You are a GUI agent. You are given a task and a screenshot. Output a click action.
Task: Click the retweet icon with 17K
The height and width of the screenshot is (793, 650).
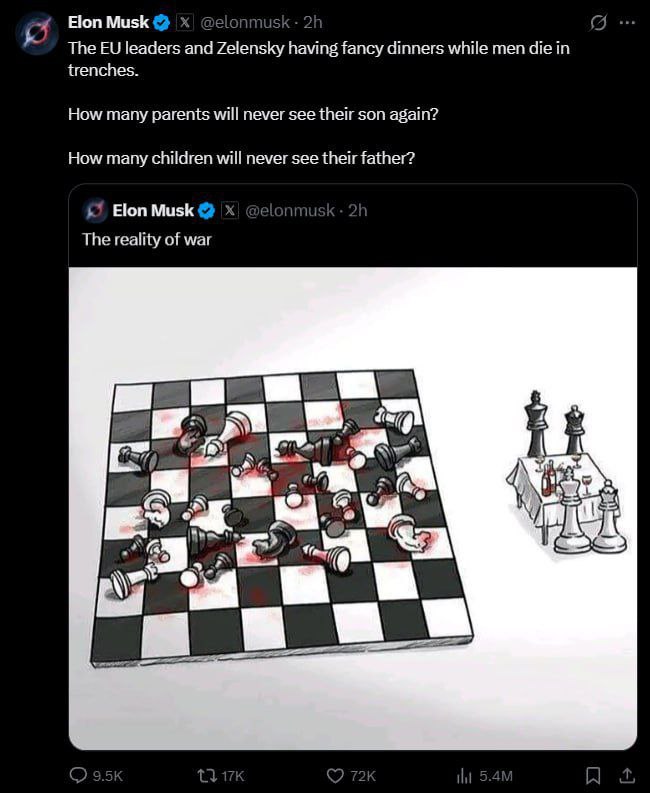(206, 775)
